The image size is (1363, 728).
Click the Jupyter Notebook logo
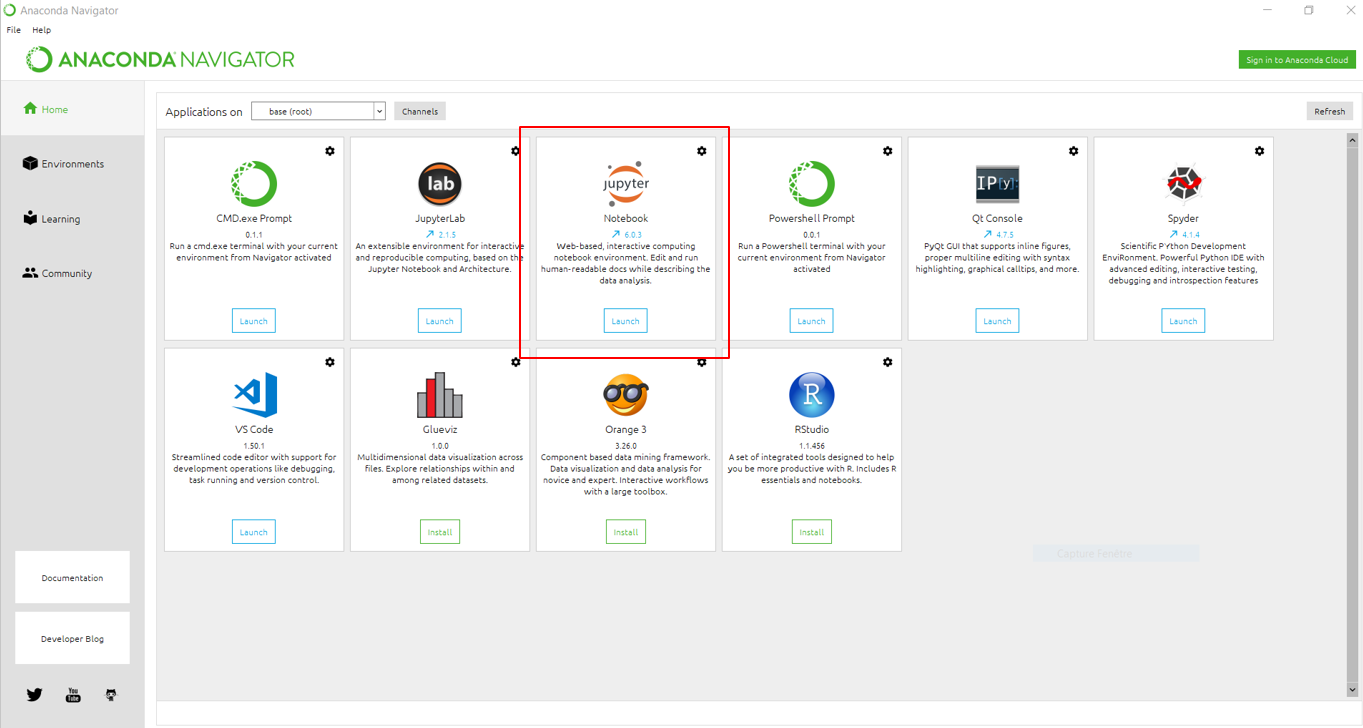(x=626, y=184)
